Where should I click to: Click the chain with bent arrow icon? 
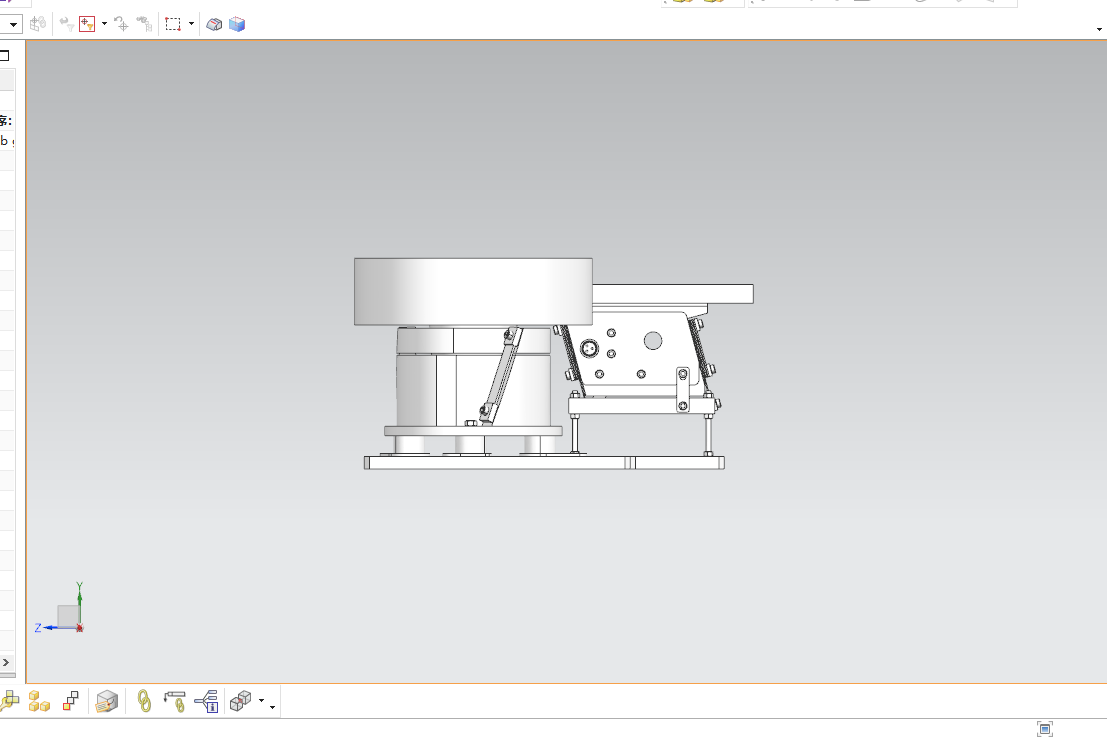[x=174, y=701]
